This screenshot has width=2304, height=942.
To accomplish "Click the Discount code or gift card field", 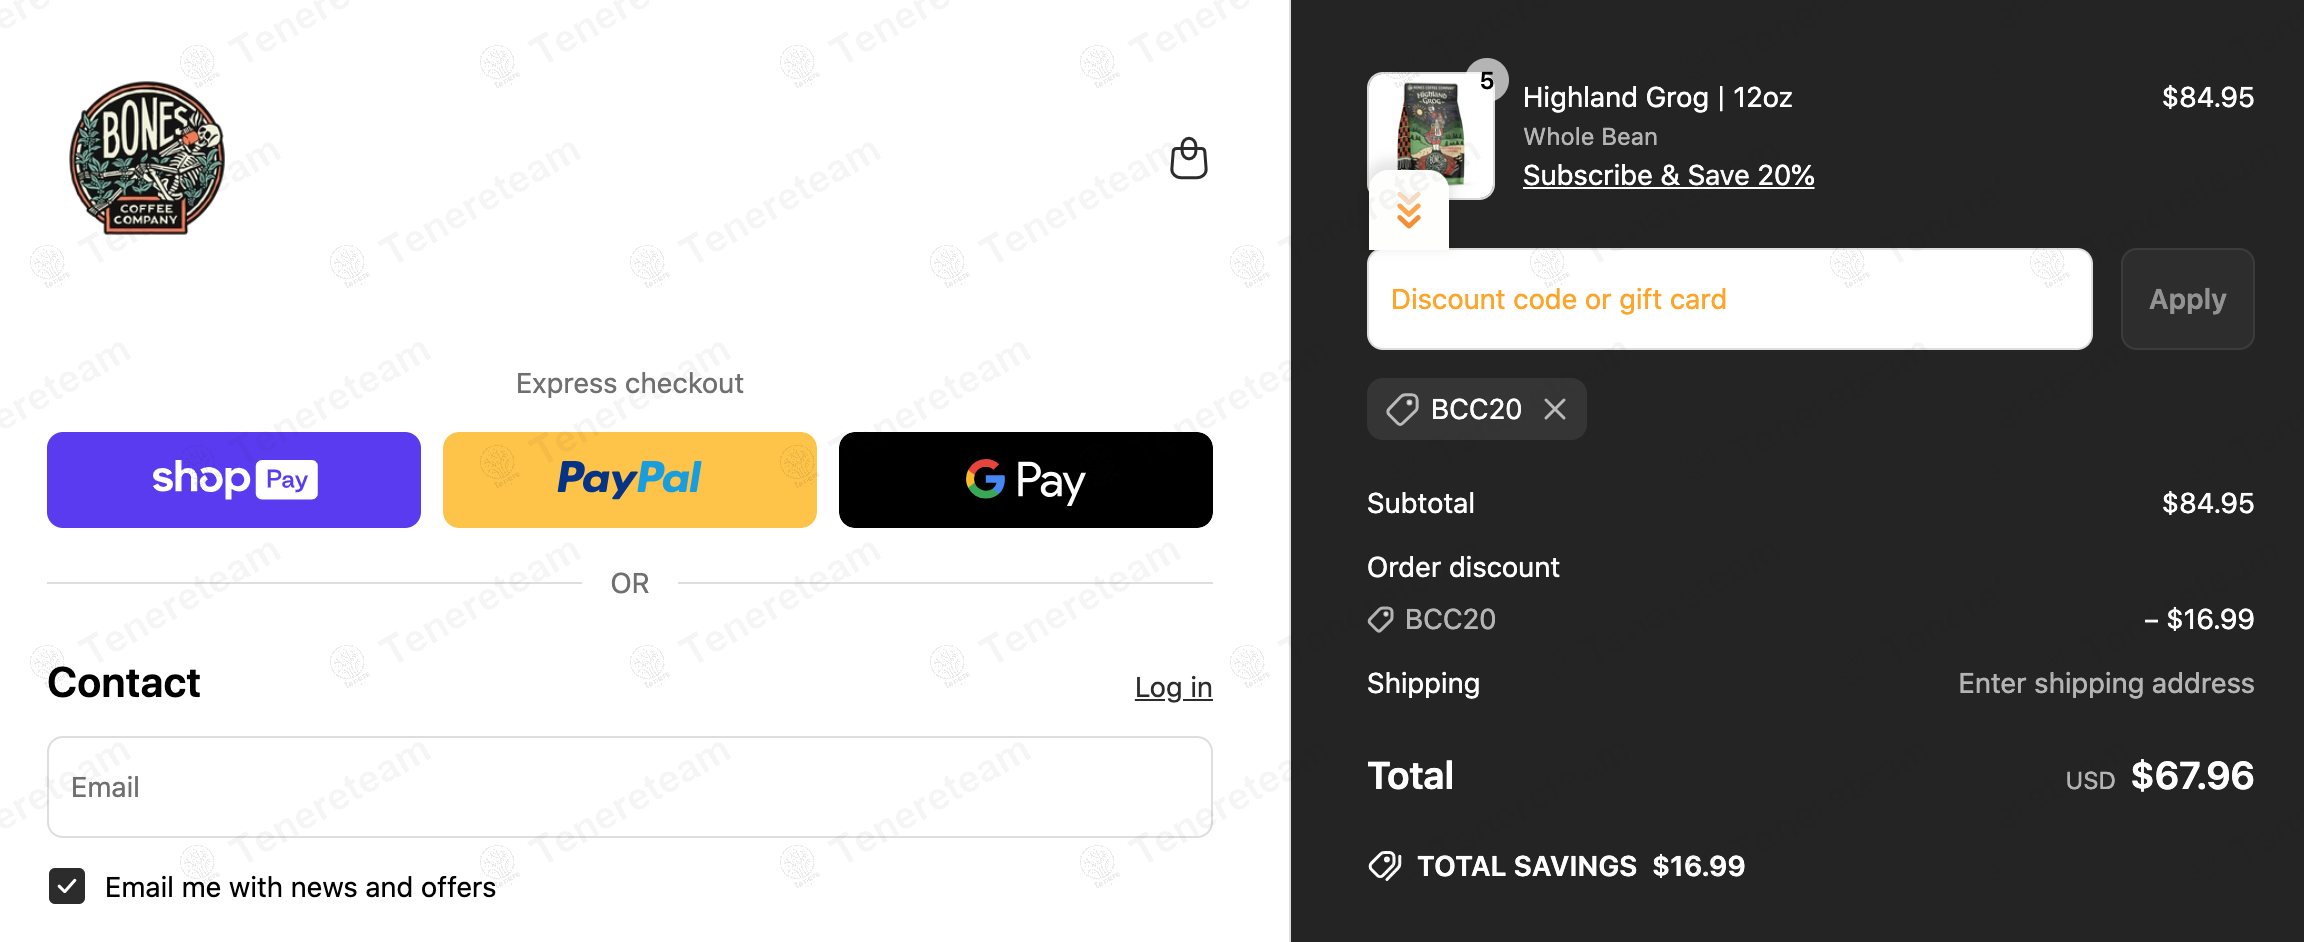I will point(1729,299).
